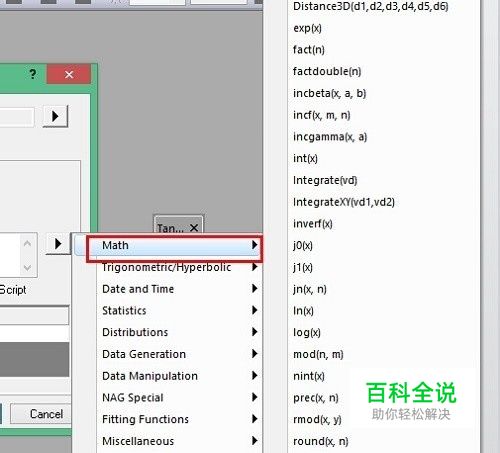
Task: Open the Miscellaneous submenu
Action: click(x=180, y=441)
